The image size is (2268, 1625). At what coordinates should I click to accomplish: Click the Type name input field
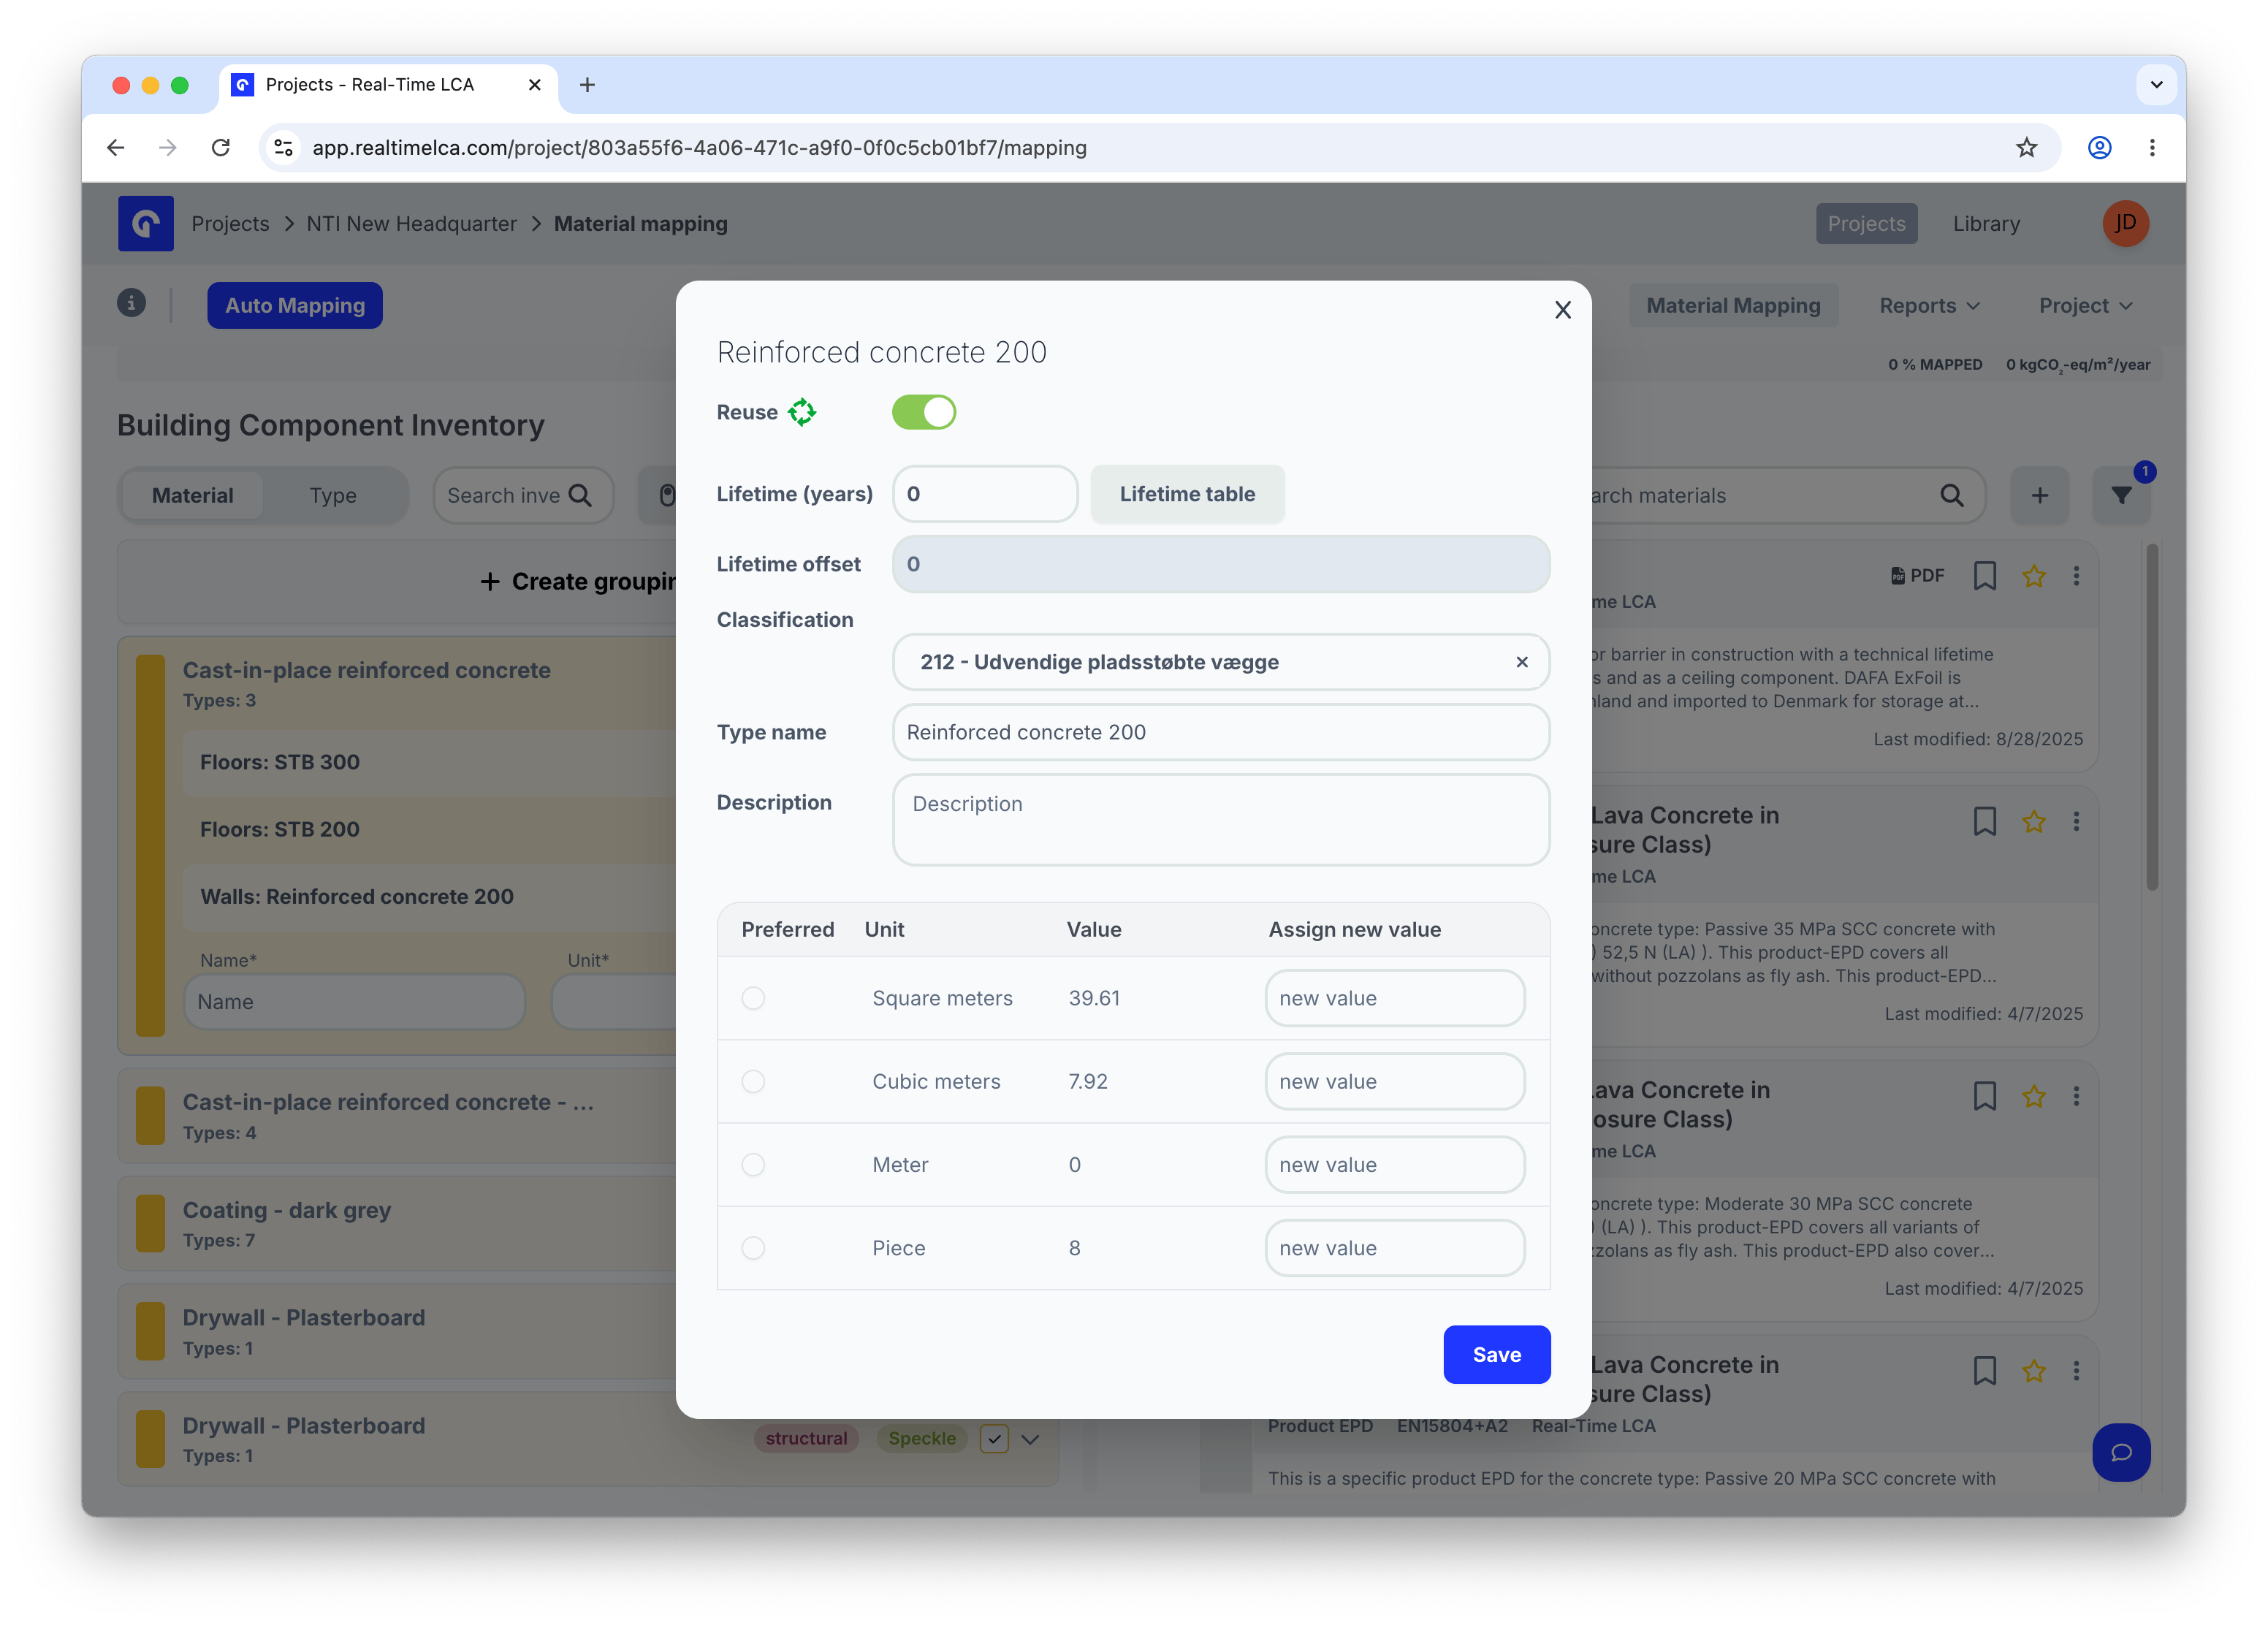tap(1220, 732)
